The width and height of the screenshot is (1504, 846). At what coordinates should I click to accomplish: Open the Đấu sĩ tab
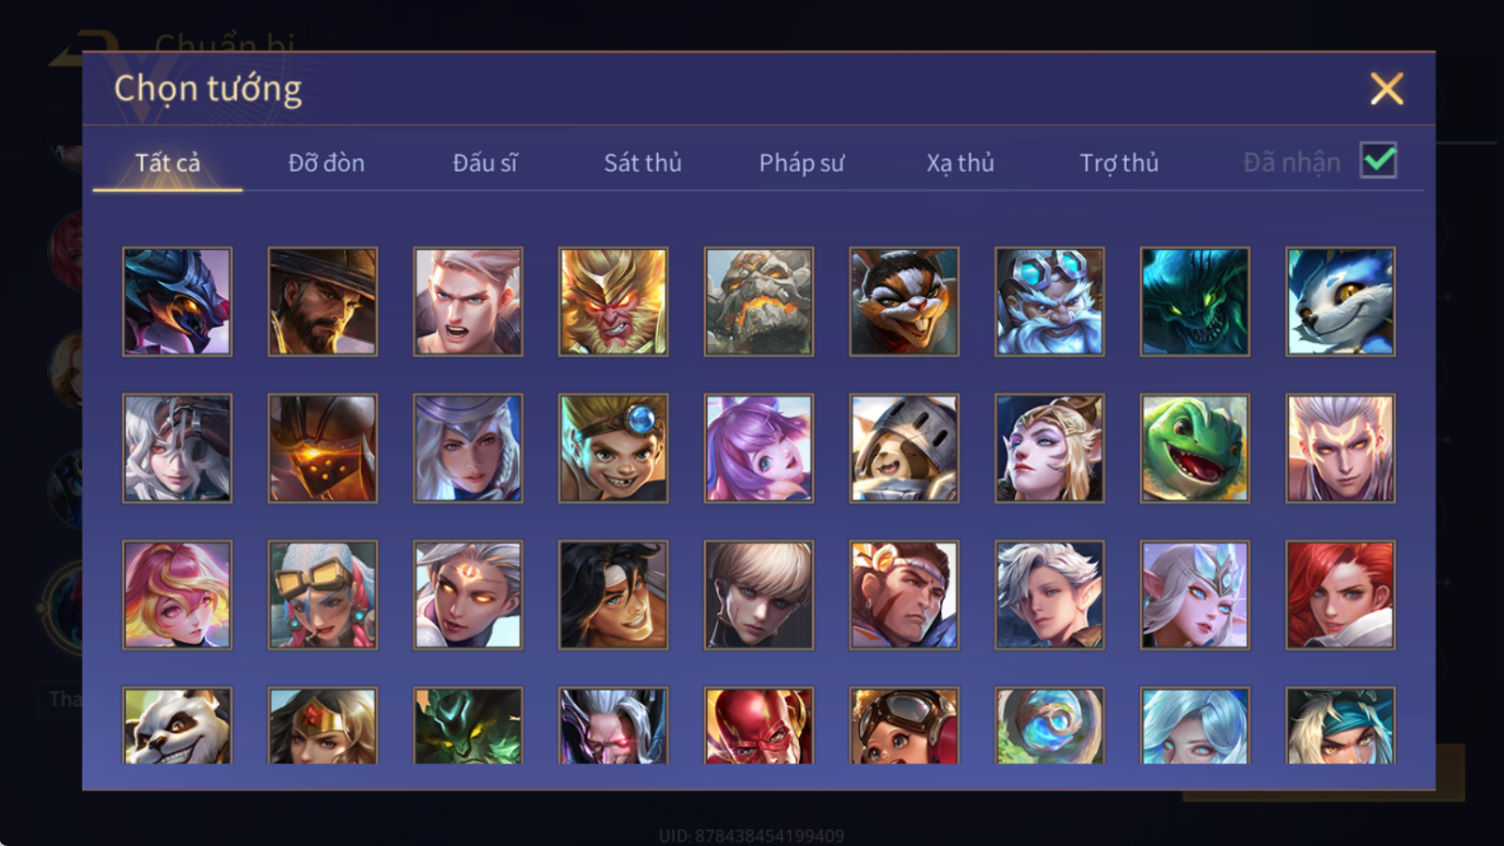[485, 162]
